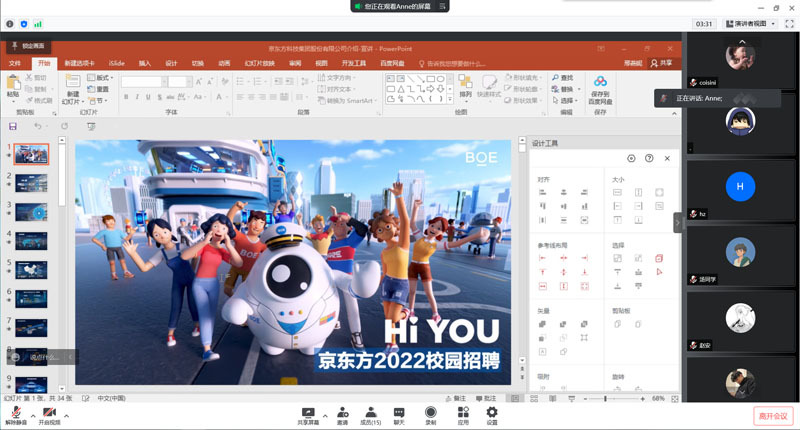Turn on camera with 开启视频
Screen dimensions: 800x430
click(49, 414)
